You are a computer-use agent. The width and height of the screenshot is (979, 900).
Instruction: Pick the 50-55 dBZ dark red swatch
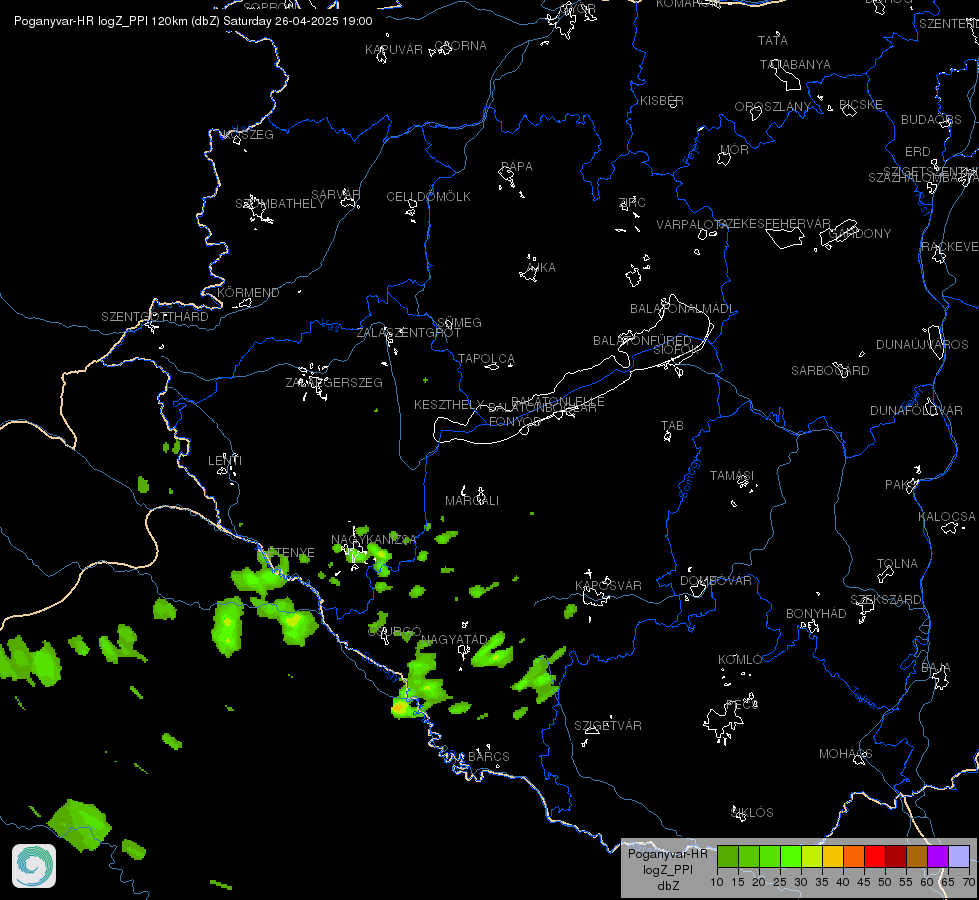[x=896, y=856]
